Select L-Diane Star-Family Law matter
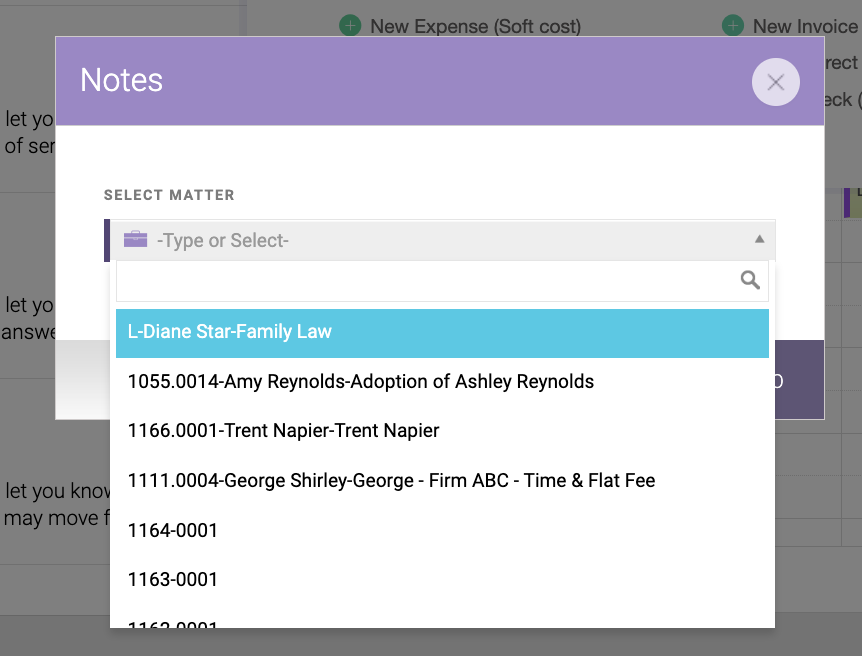Screen dimensions: 862x656 (x=442, y=333)
